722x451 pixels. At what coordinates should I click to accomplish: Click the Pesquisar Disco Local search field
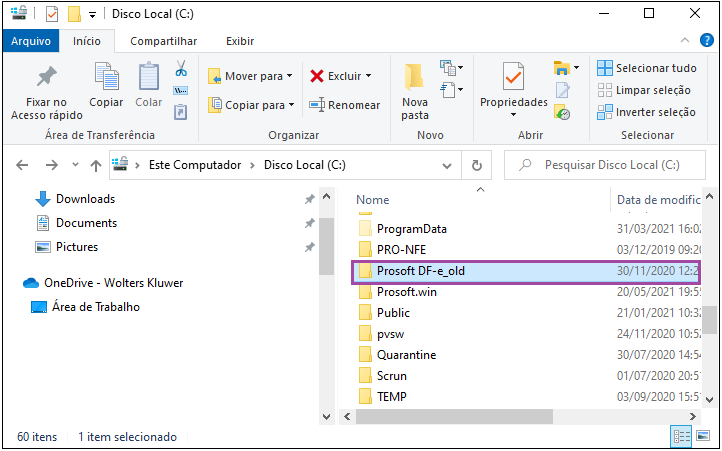pos(605,165)
